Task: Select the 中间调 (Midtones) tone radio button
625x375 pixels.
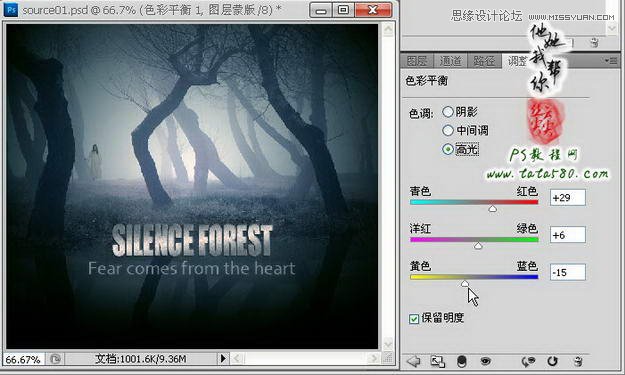Action: [x=448, y=130]
